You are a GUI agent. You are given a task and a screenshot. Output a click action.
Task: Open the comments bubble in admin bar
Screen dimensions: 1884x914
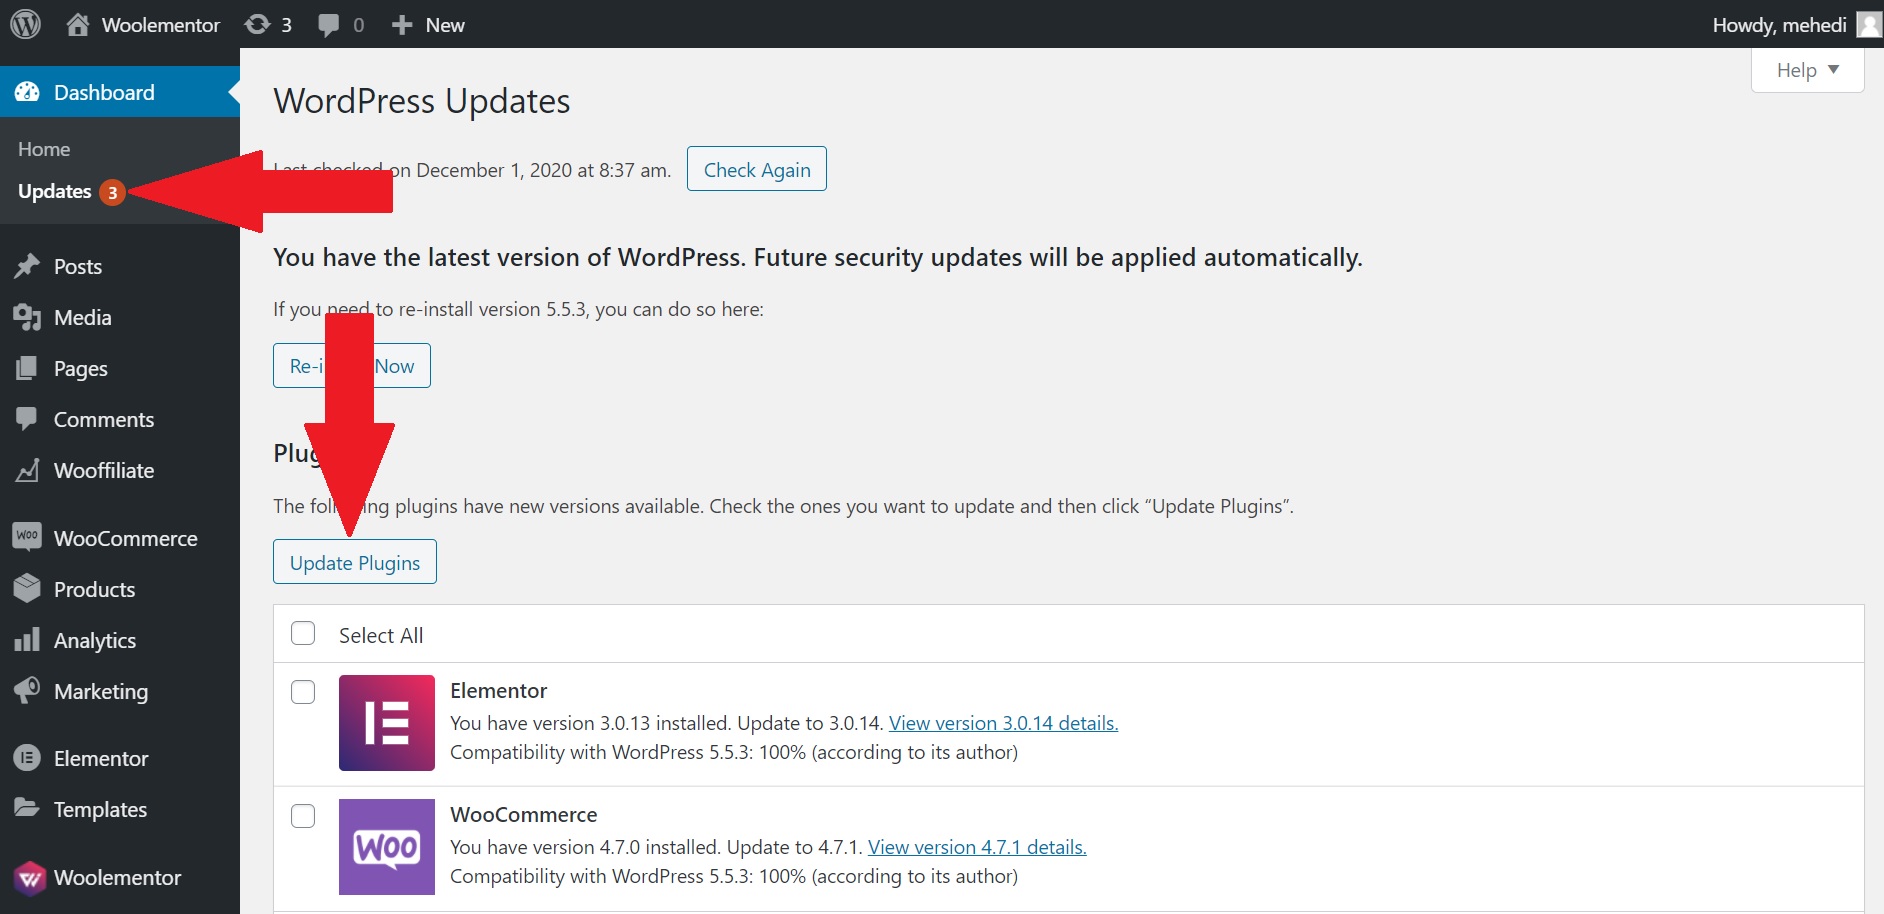[340, 24]
